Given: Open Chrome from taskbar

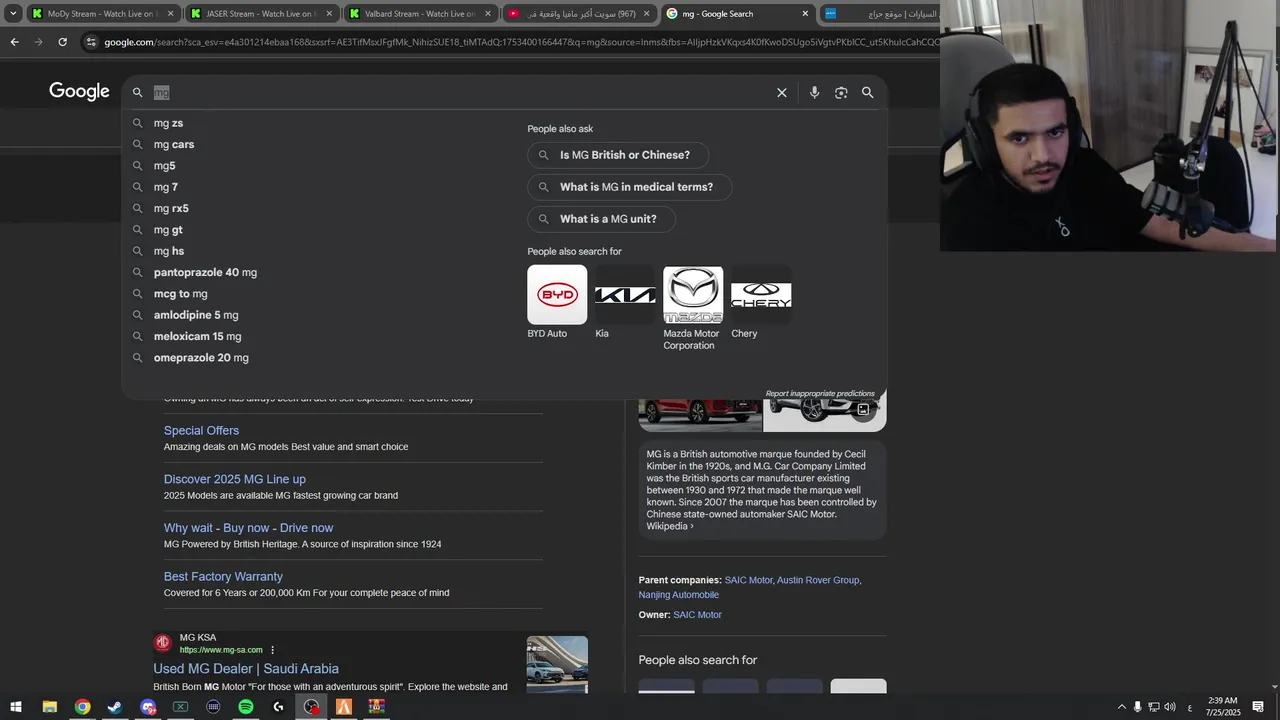Looking at the screenshot, I should [x=82, y=707].
